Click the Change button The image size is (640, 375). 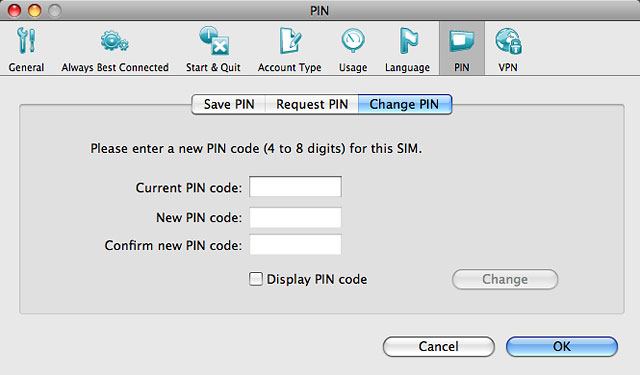click(x=505, y=280)
